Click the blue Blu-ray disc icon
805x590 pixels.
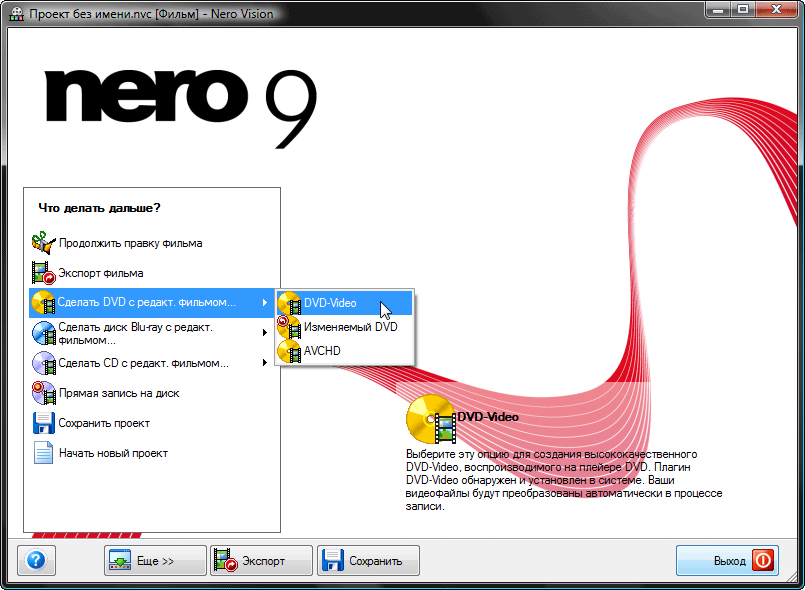click(44, 333)
